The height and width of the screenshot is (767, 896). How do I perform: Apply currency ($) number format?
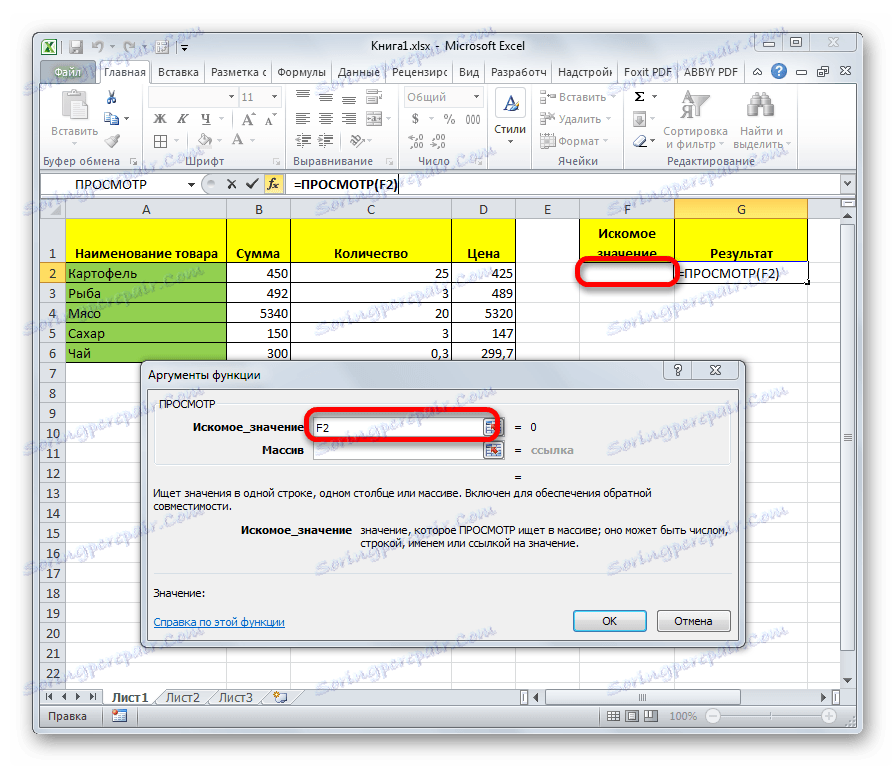tap(415, 119)
